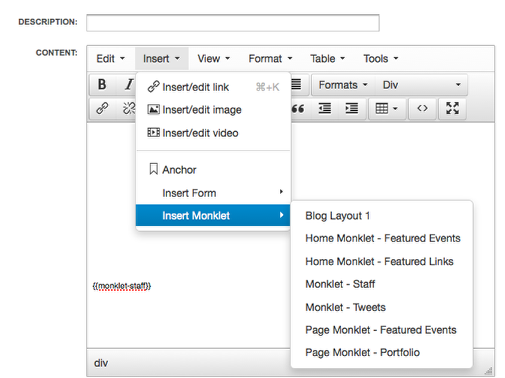
Task: Toggle bold formatting in toolbar
Action: (102, 85)
